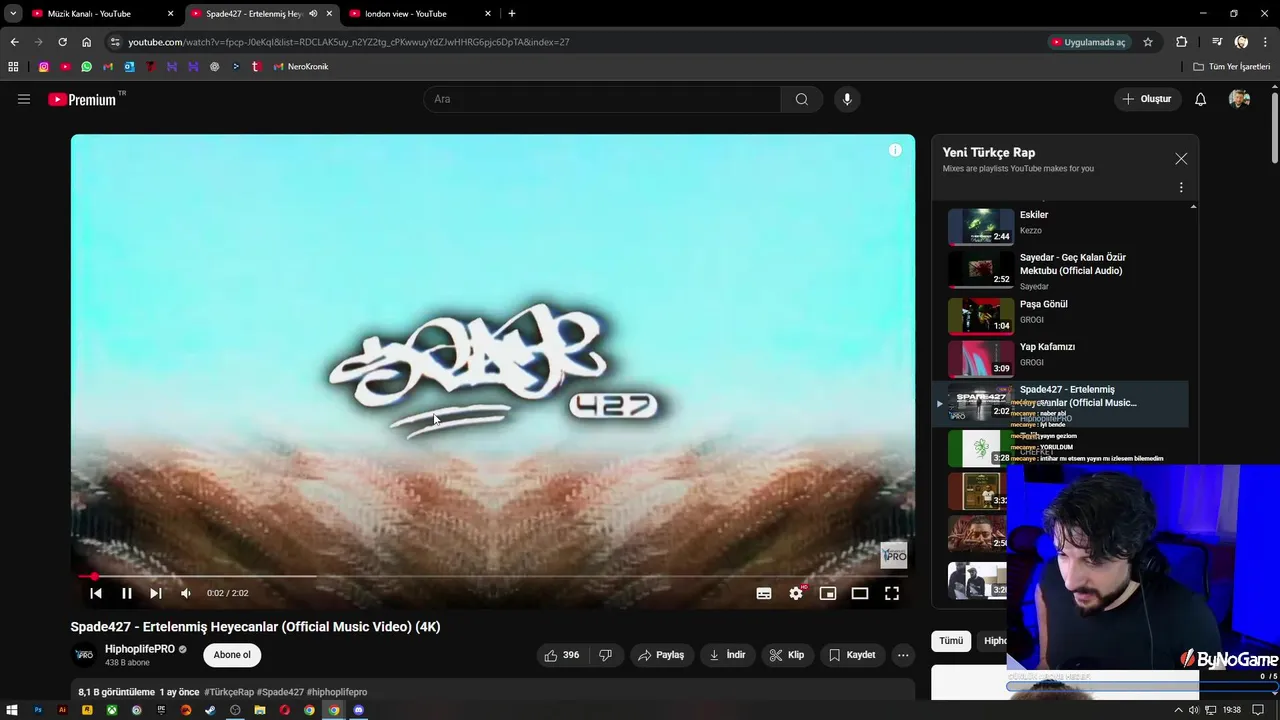The width and height of the screenshot is (1280, 720).
Task: Click the Oluştur create button
Action: point(1147,99)
